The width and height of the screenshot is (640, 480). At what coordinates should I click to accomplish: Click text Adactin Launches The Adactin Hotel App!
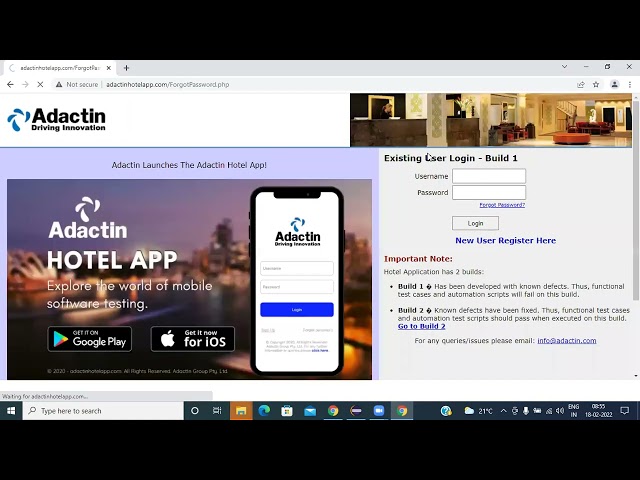189,165
